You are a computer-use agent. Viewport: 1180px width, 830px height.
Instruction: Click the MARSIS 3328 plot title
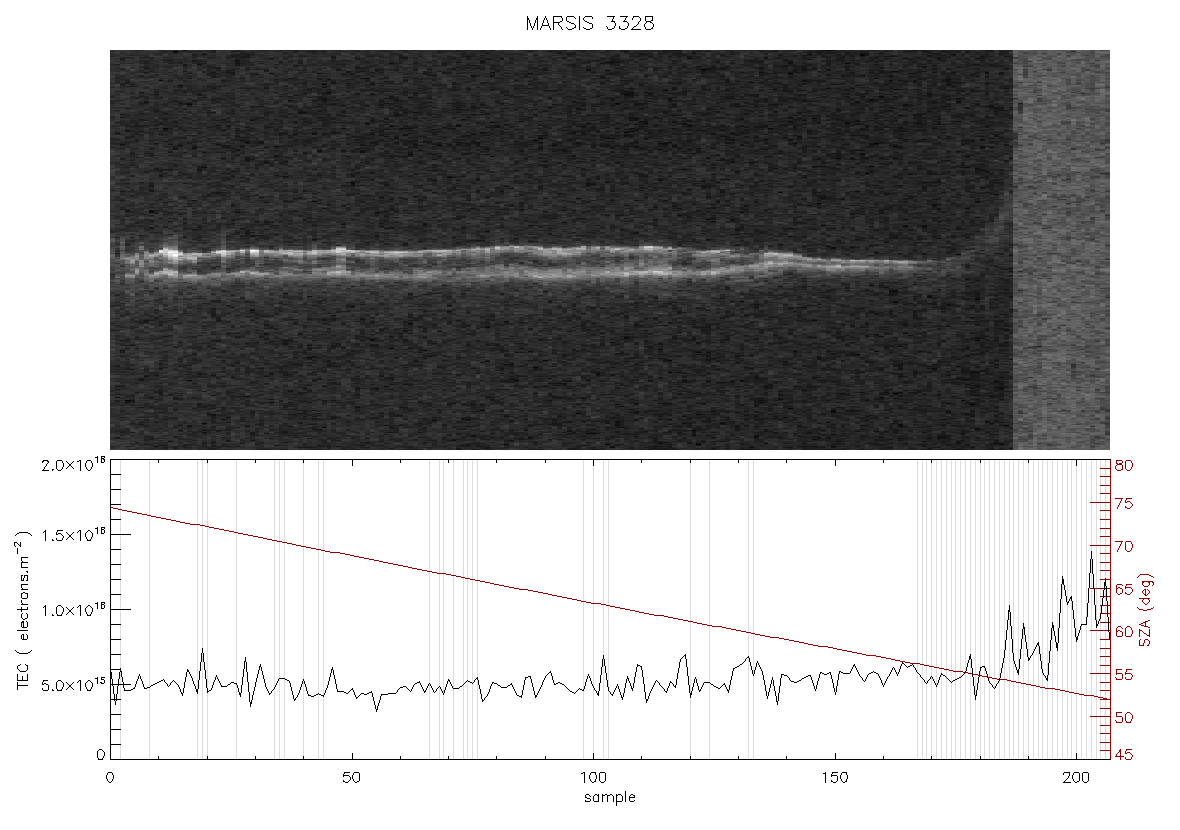tap(590, 23)
